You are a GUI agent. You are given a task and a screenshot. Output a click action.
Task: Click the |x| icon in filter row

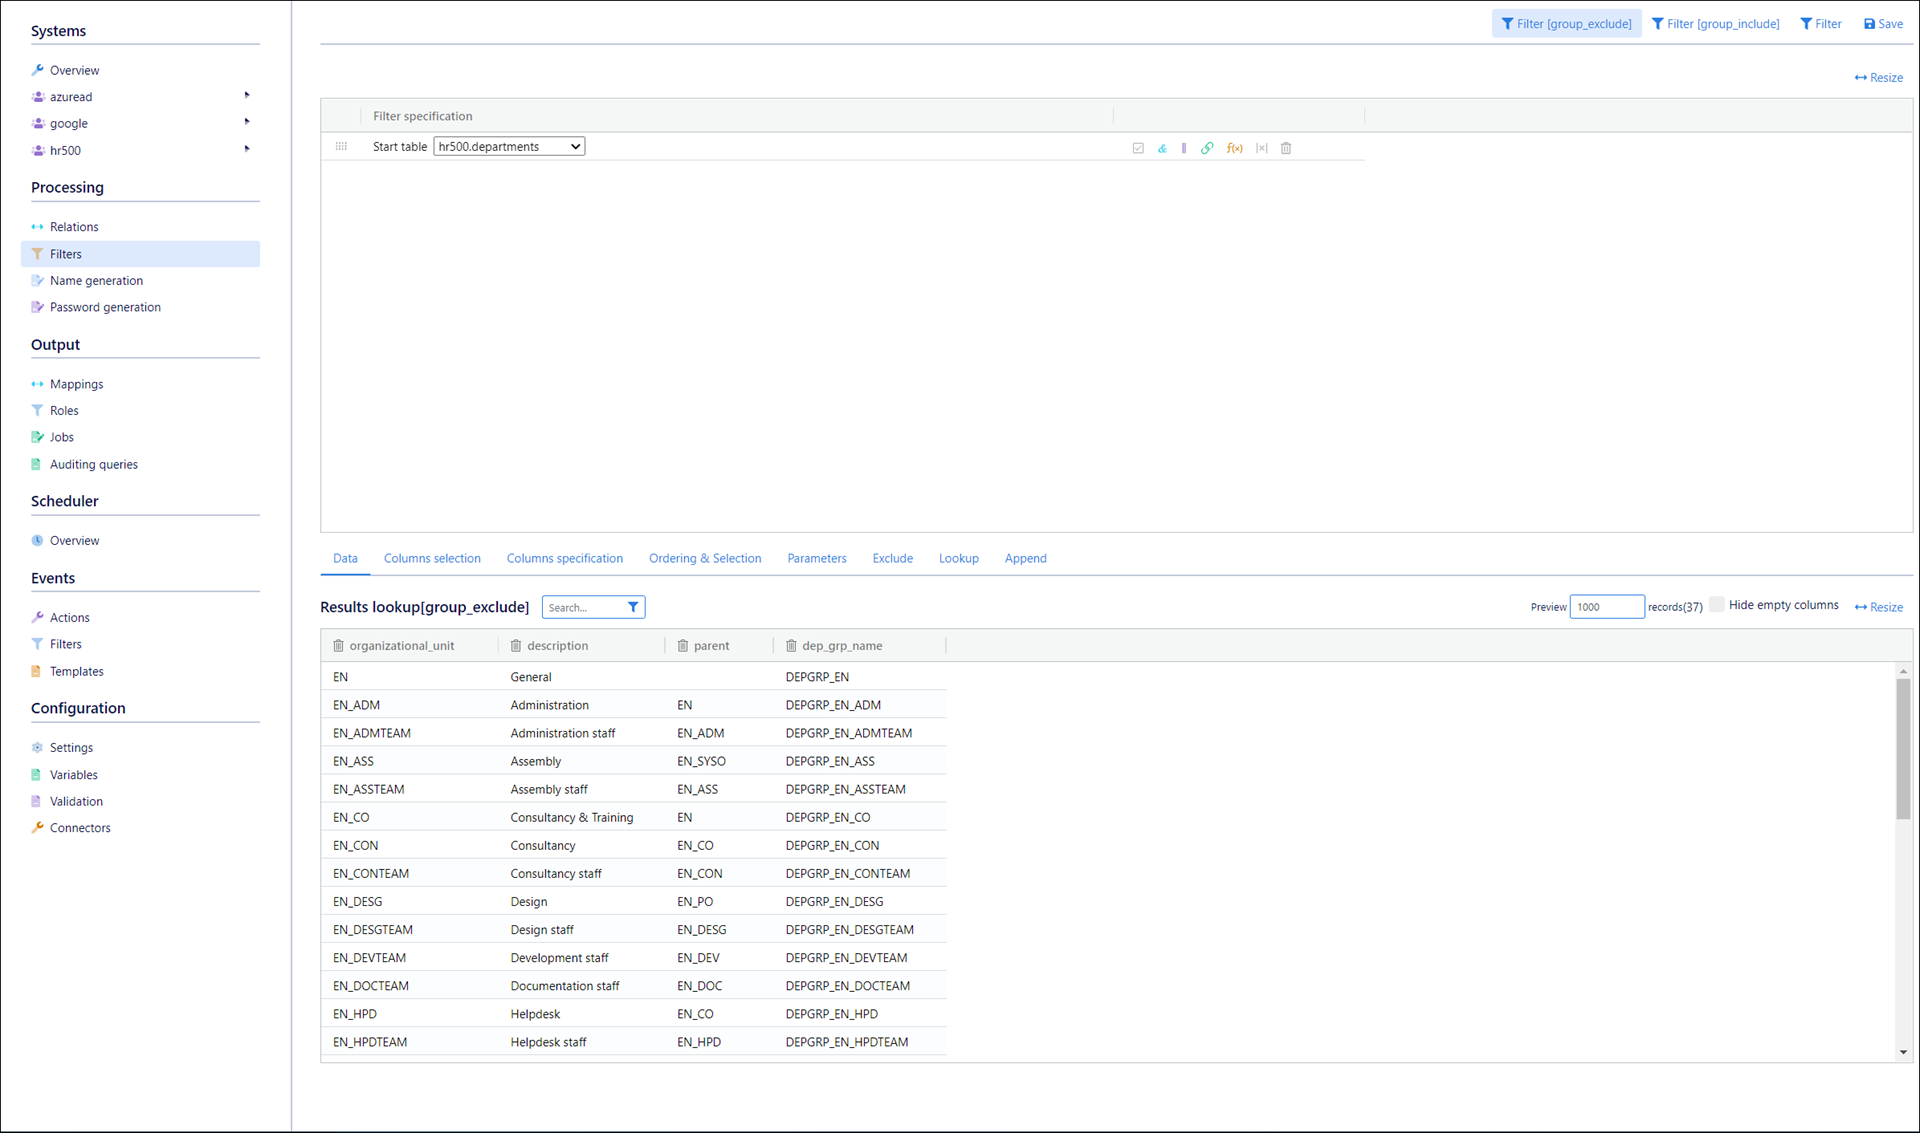point(1262,148)
